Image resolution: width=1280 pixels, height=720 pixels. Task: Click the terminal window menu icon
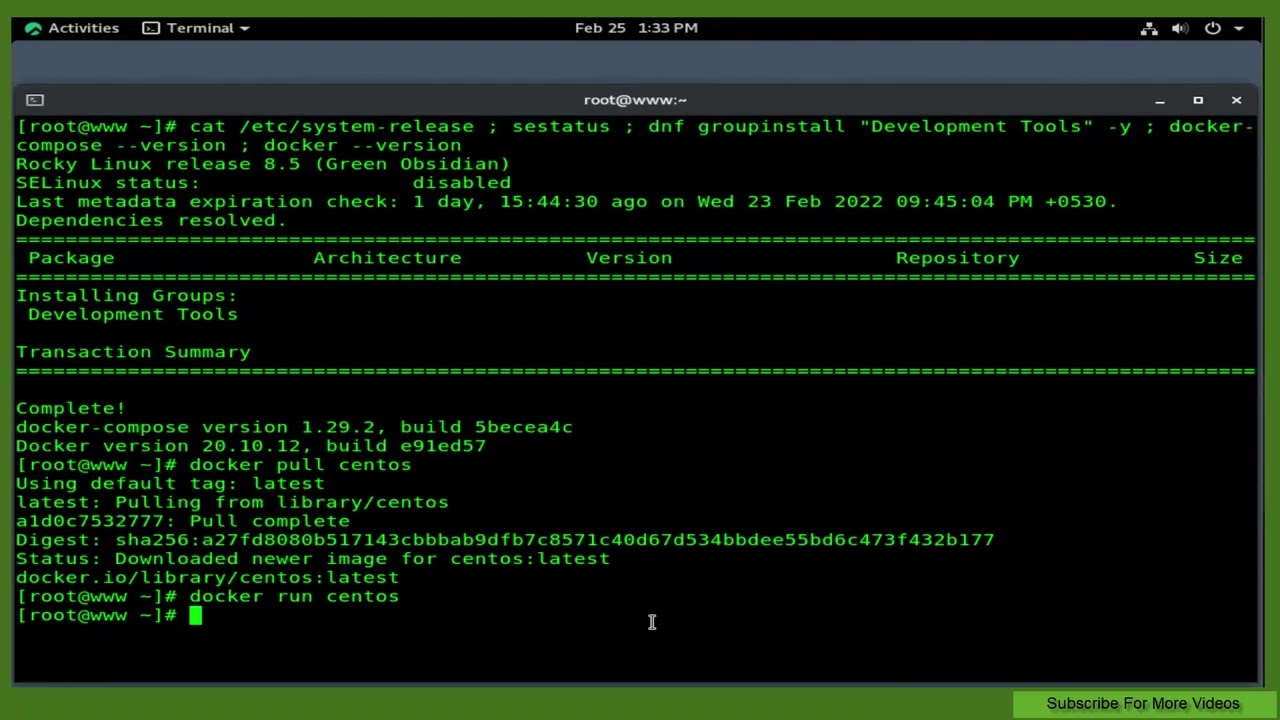pyautogui.click(x=35, y=100)
